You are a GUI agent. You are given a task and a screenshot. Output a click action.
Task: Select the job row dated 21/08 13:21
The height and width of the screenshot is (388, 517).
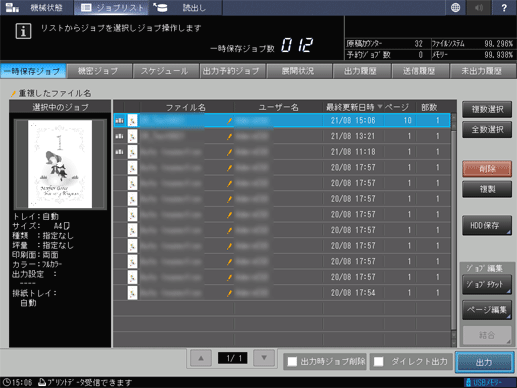pyautogui.click(x=282, y=136)
